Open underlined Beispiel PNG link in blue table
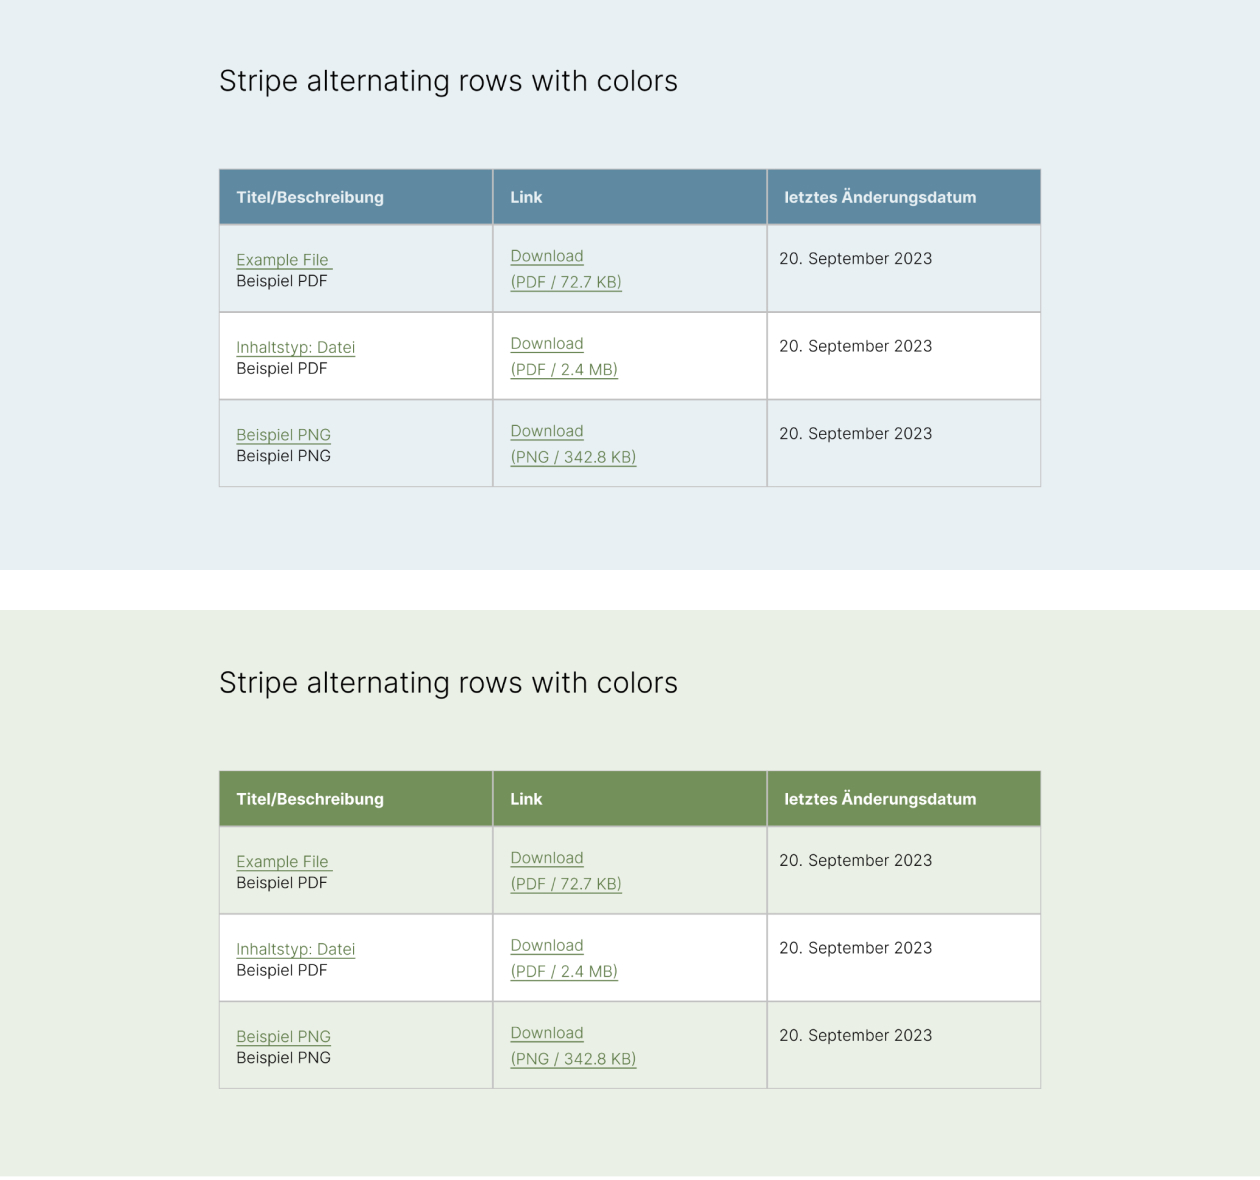This screenshot has width=1260, height=1180. [x=283, y=435]
